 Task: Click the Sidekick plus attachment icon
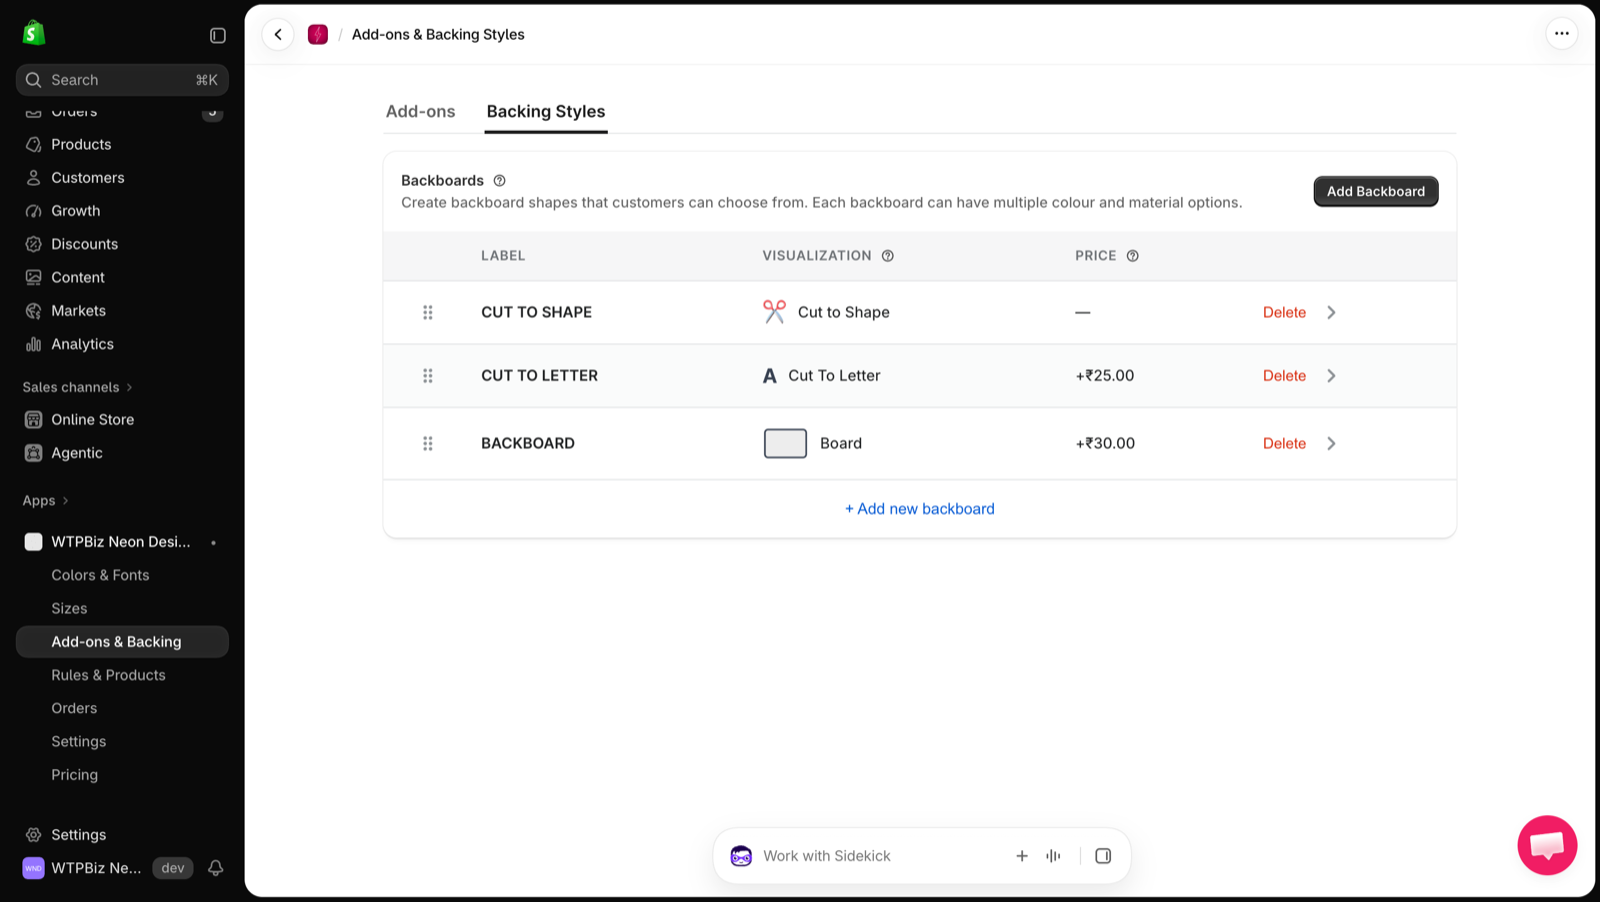tap(1022, 856)
